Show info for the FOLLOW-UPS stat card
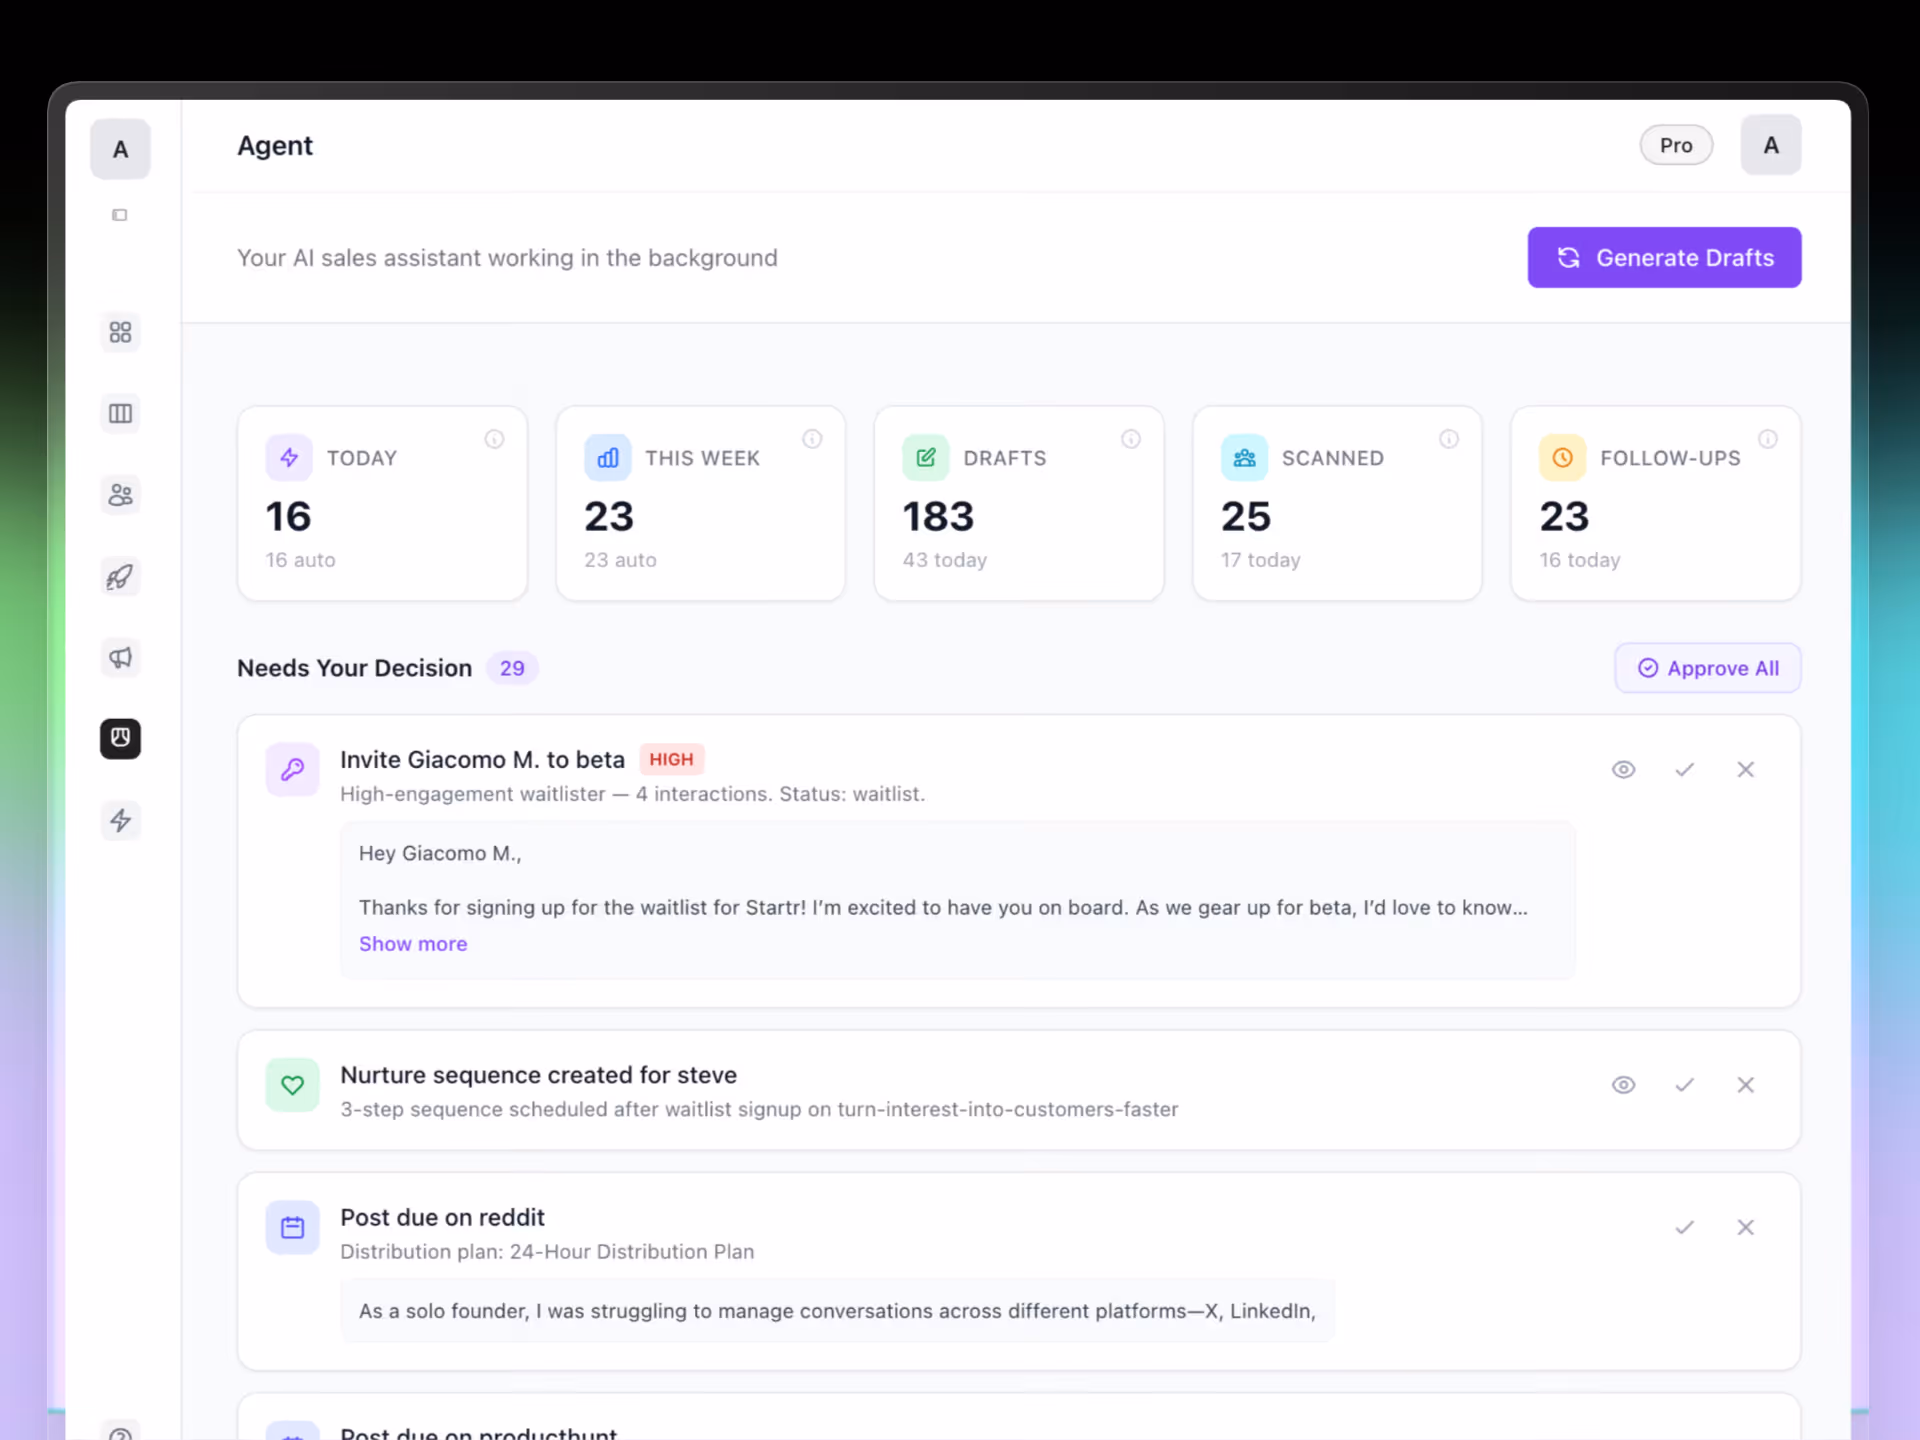This screenshot has height=1440, width=1920. pos(1767,439)
